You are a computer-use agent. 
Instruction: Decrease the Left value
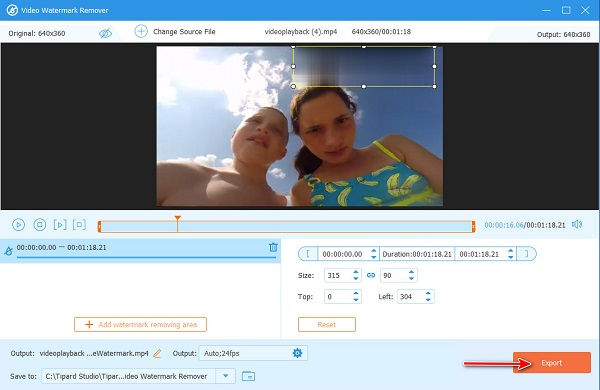[428, 300]
